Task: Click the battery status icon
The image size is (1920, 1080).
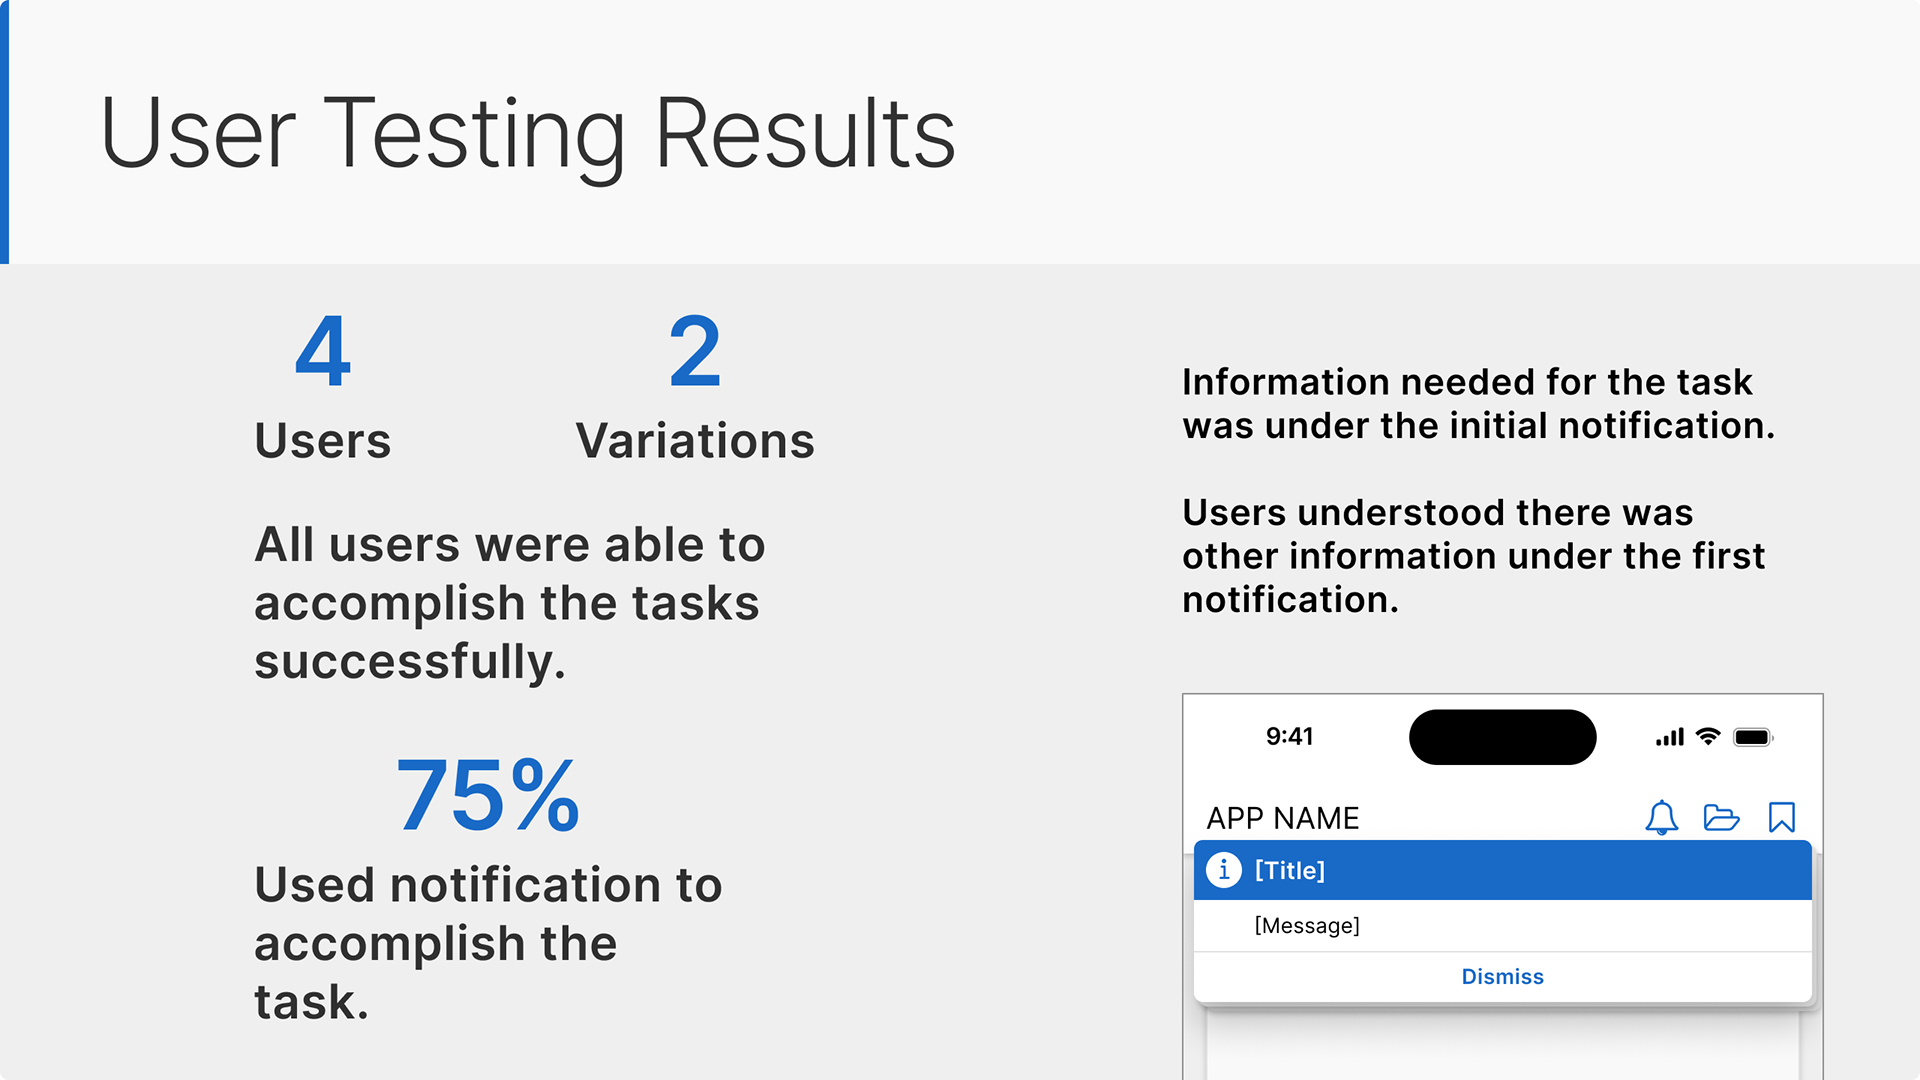Action: [x=1753, y=737]
